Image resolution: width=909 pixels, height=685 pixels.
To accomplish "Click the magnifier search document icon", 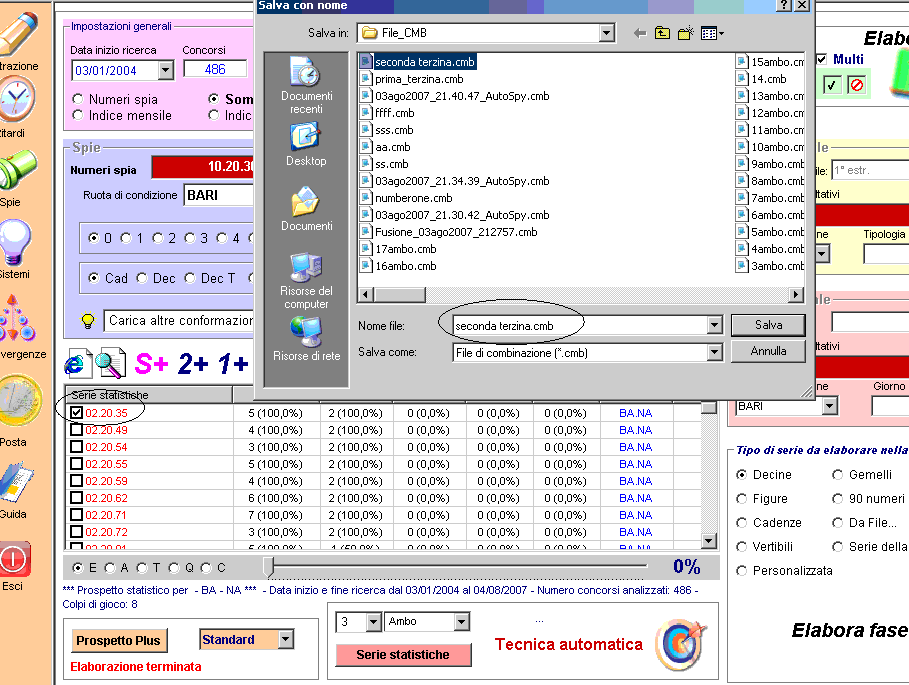I will 110,363.
